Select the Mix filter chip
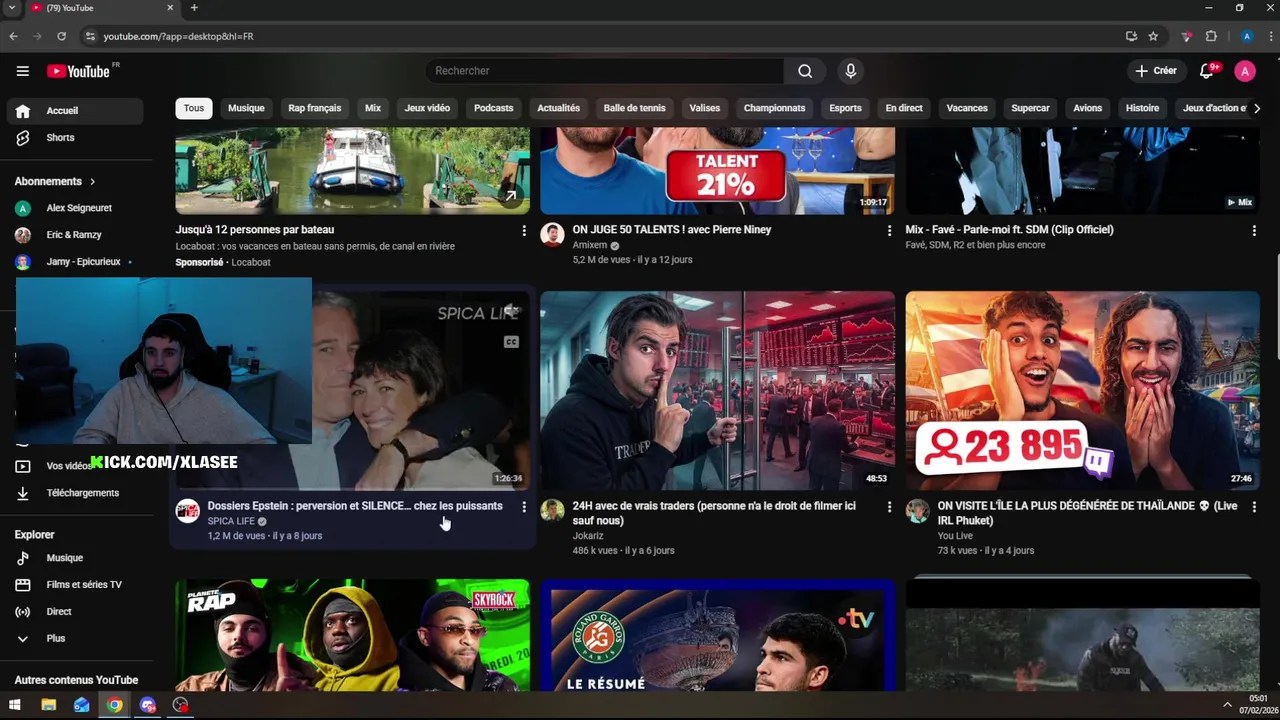1280x720 pixels. tap(373, 108)
